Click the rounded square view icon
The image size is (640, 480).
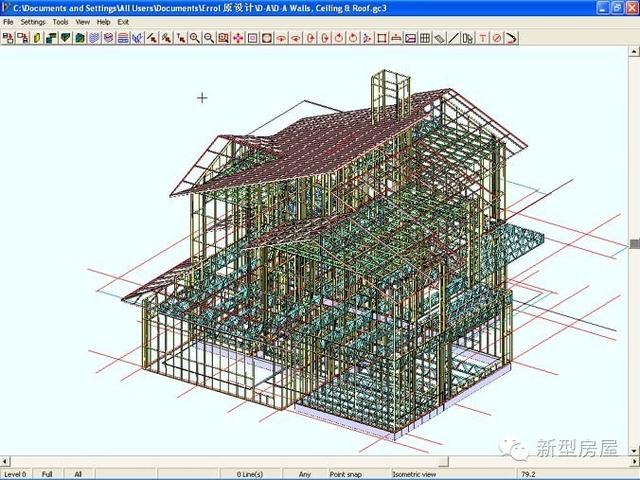tap(267, 38)
